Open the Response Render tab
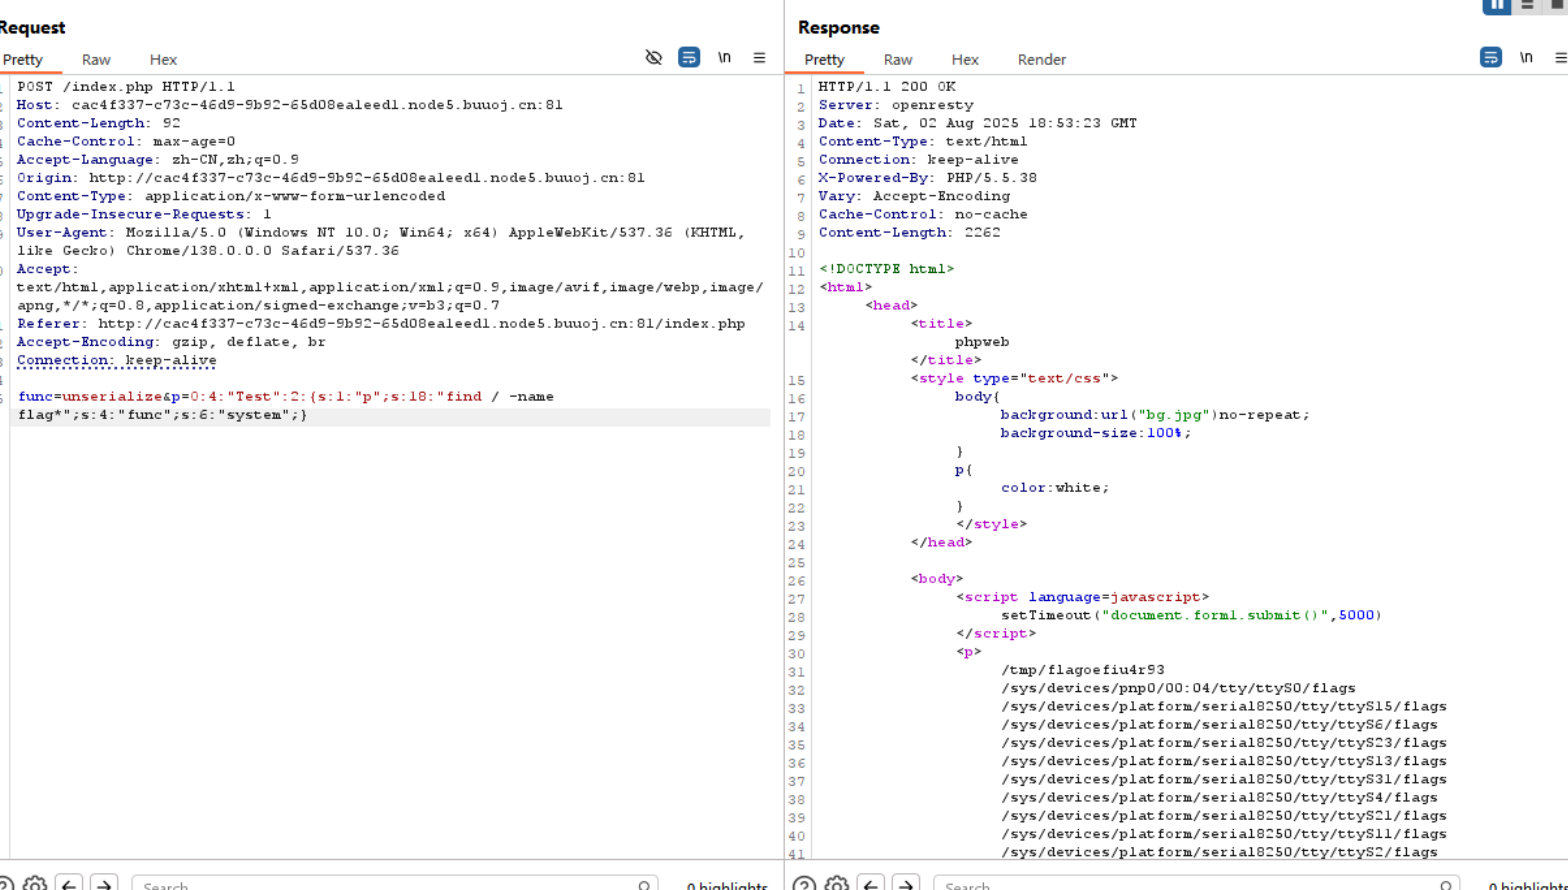Image resolution: width=1568 pixels, height=890 pixels. 1042,60
